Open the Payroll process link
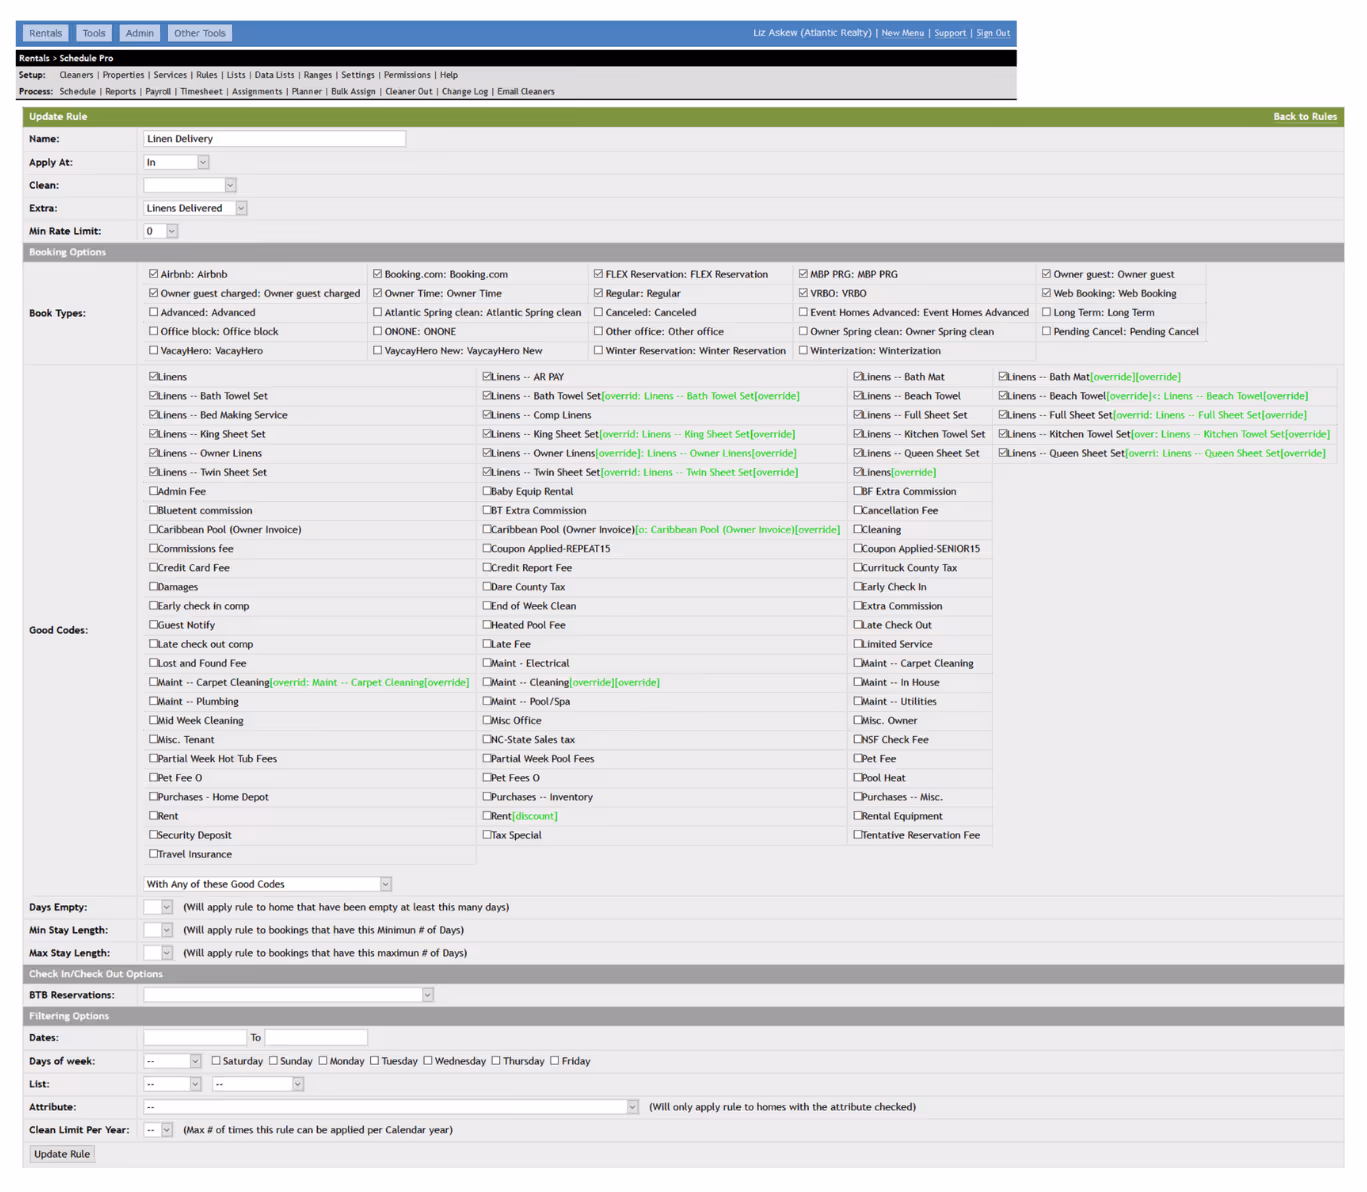Viewport: 1367px width, 1192px height. [158, 92]
